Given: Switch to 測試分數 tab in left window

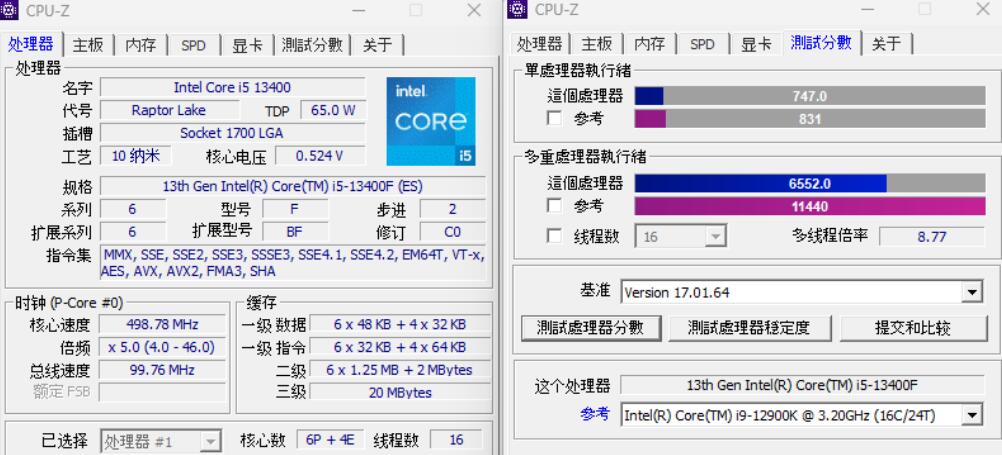Looking at the screenshot, I should pos(312,45).
